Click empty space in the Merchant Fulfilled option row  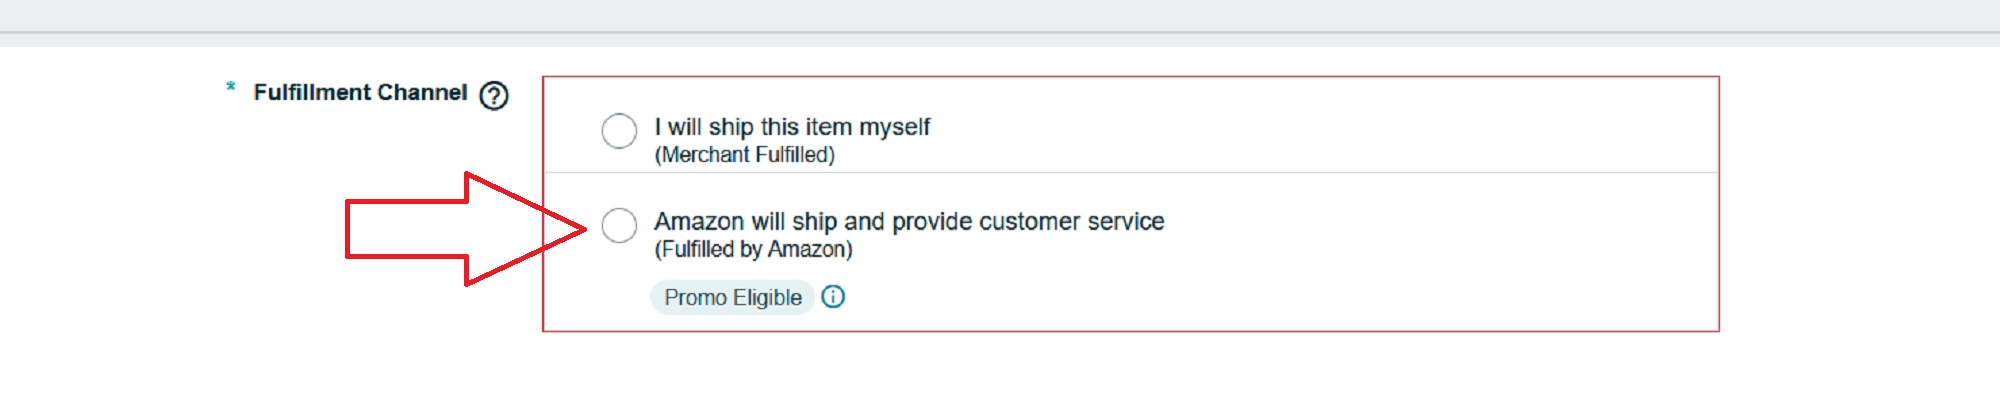tap(1320, 126)
